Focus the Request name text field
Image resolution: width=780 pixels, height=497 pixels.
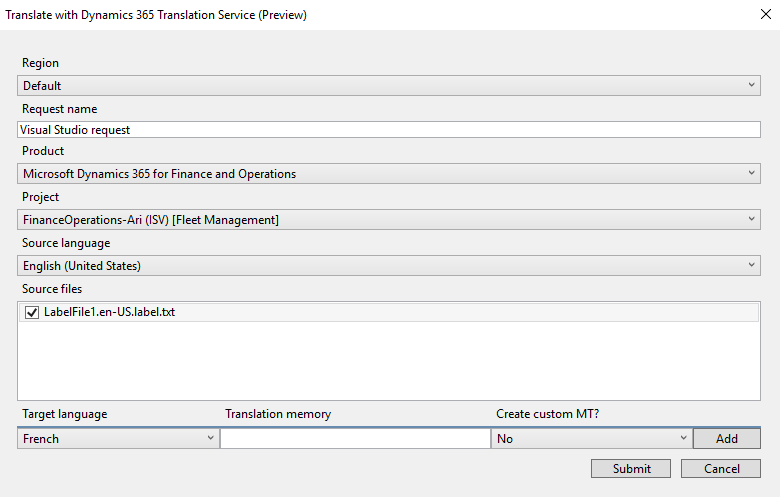389,130
